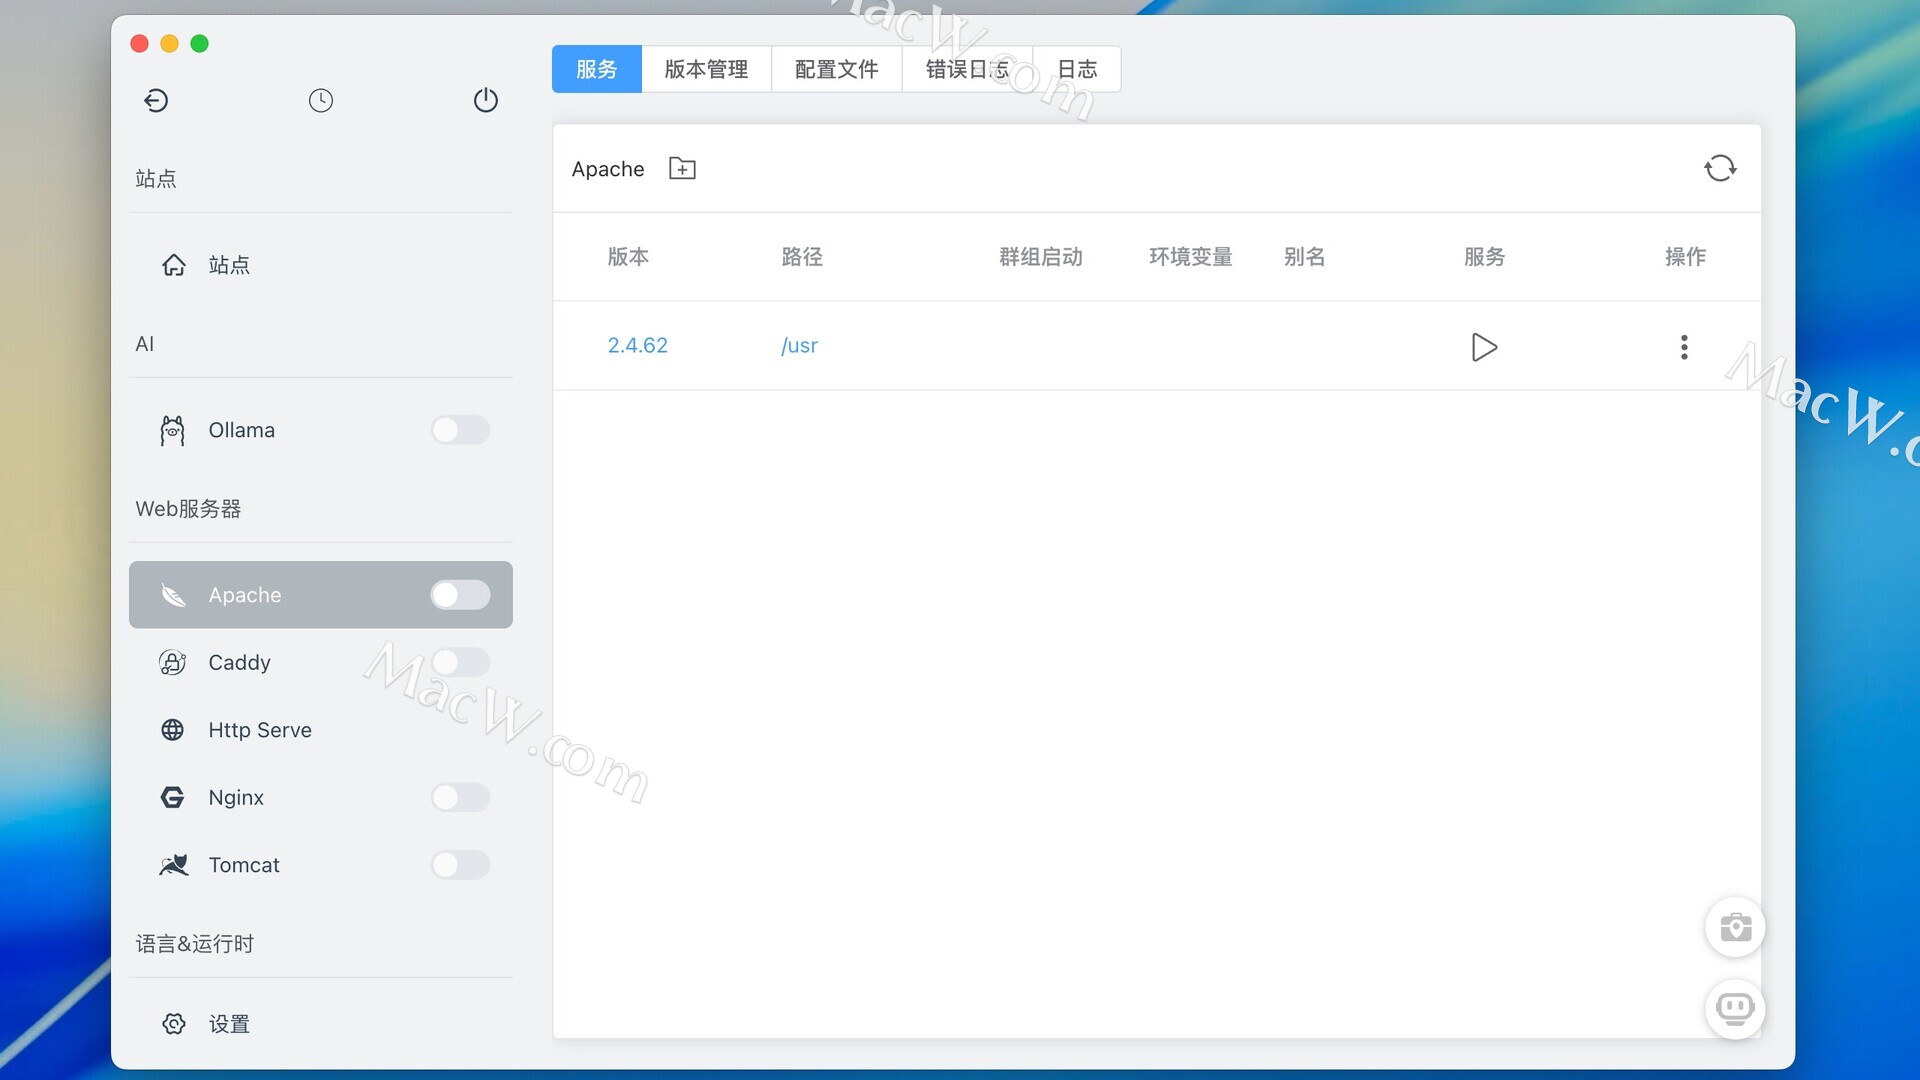Select Tomcat in the sidebar
Viewport: 1920px width, 1080px height.
(x=321, y=865)
